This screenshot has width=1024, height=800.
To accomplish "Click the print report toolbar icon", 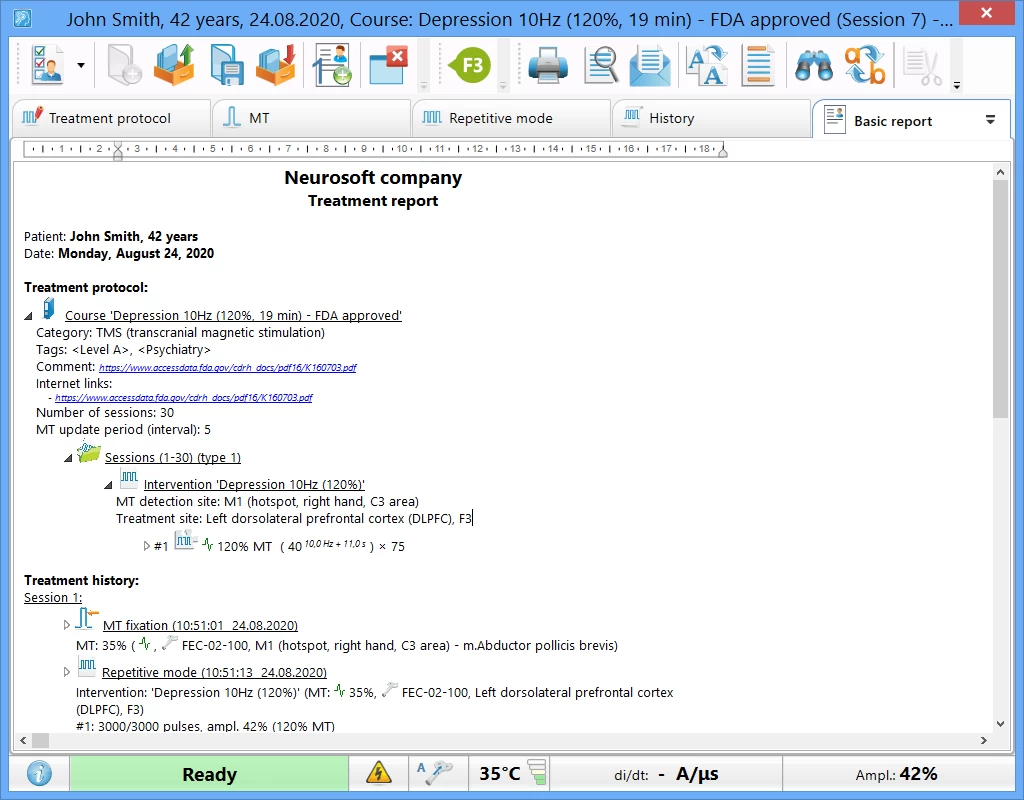I will 548,66.
